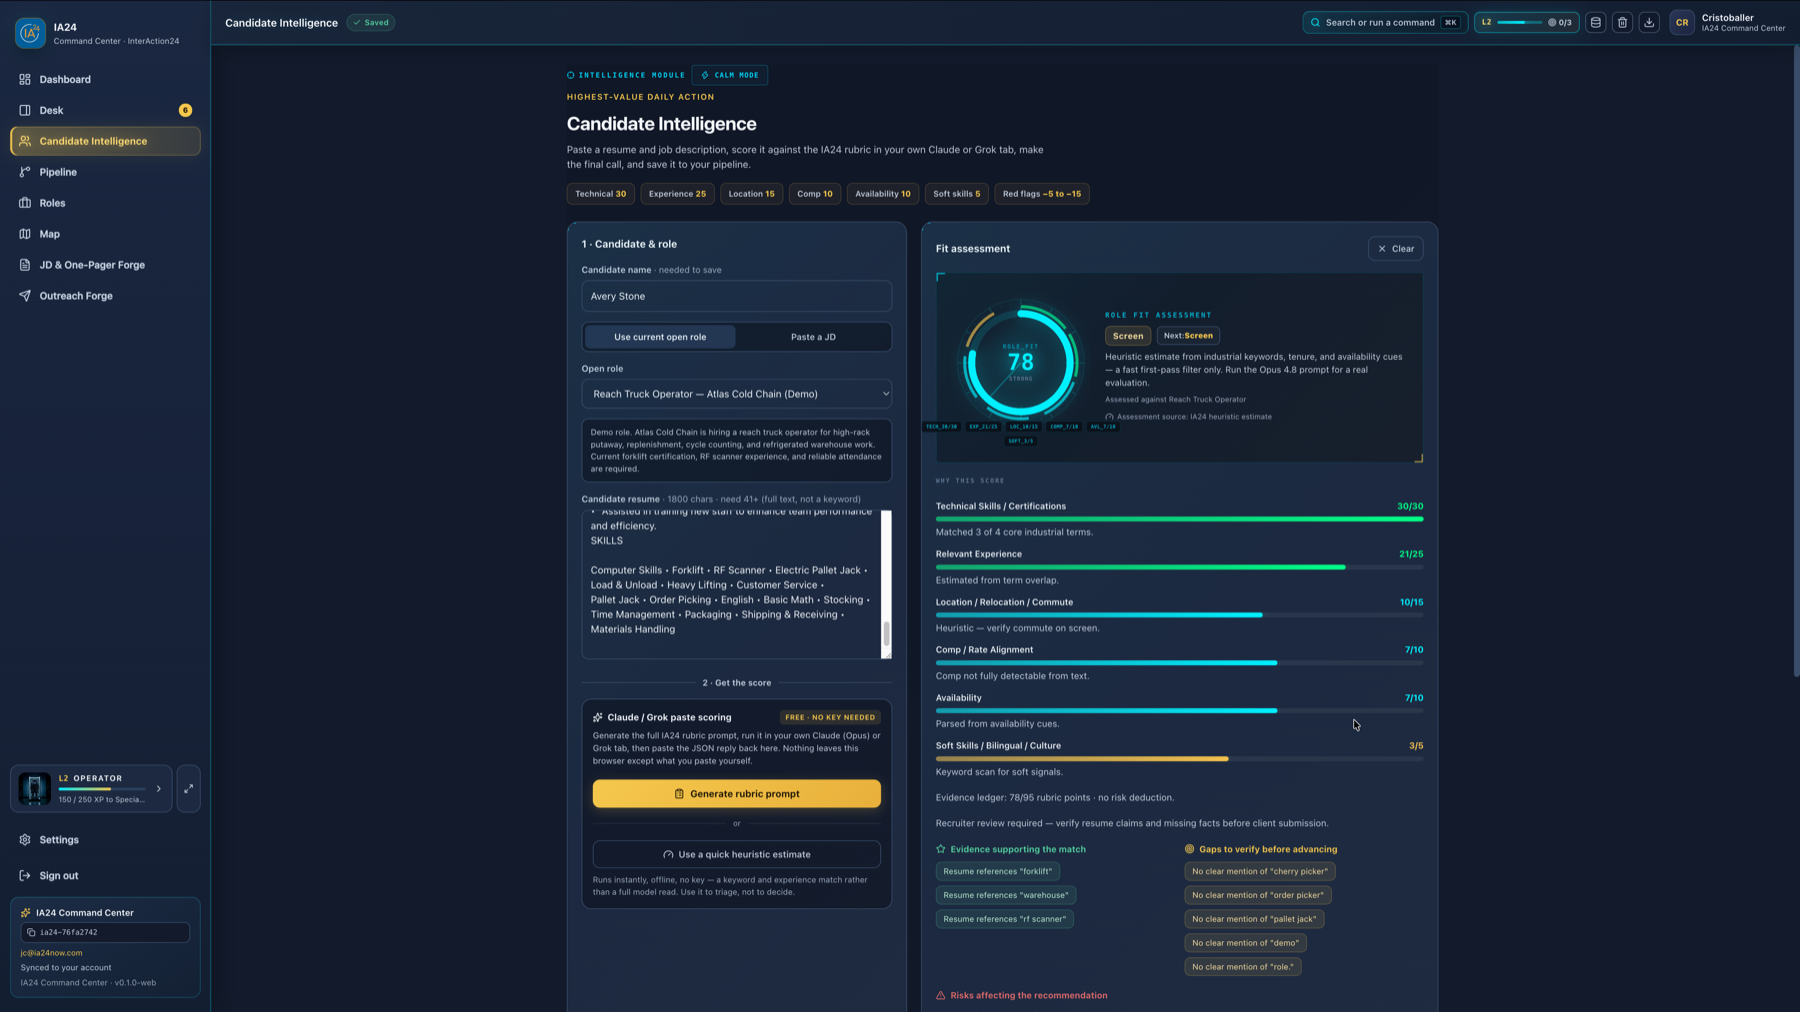The image size is (1800, 1012).
Task: Open the jc@ia24now.com email link
Action: click(51, 953)
